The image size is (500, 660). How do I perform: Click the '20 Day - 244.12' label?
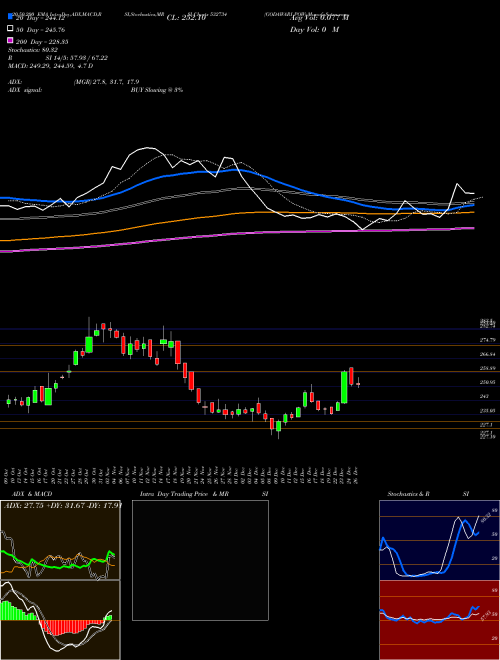pos(41,18)
